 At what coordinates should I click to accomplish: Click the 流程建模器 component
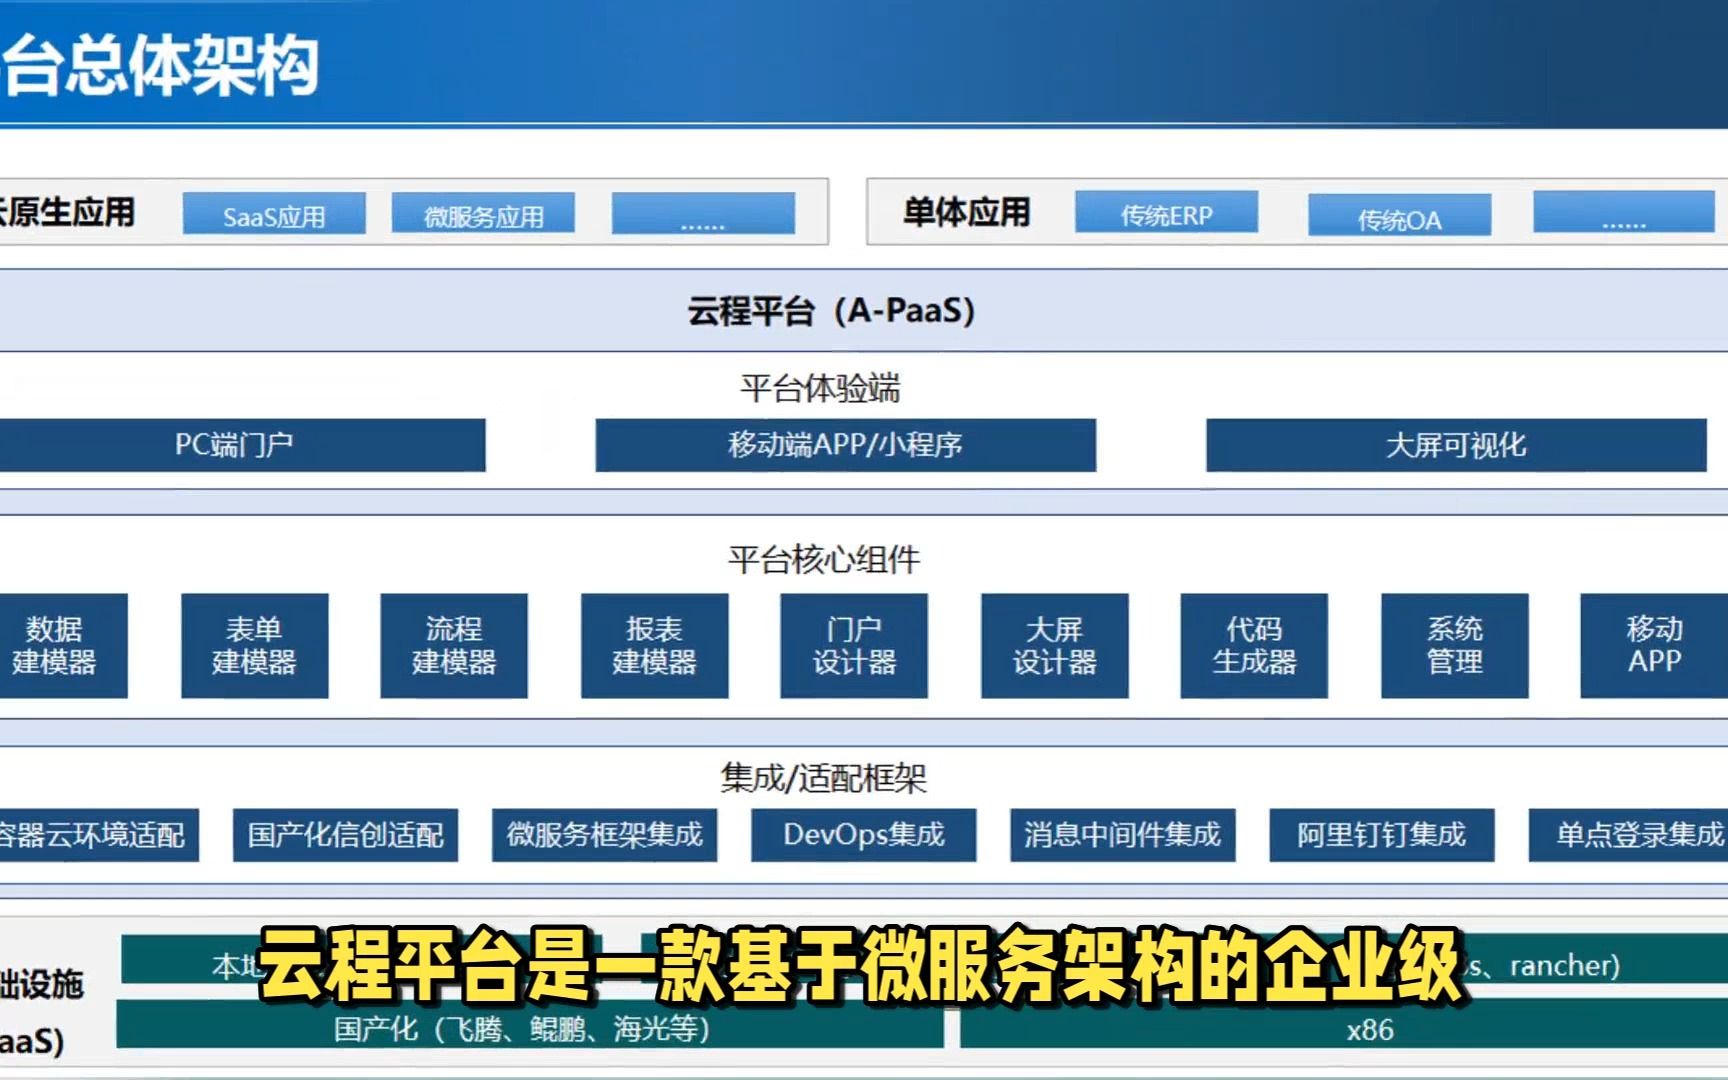(453, 645)
